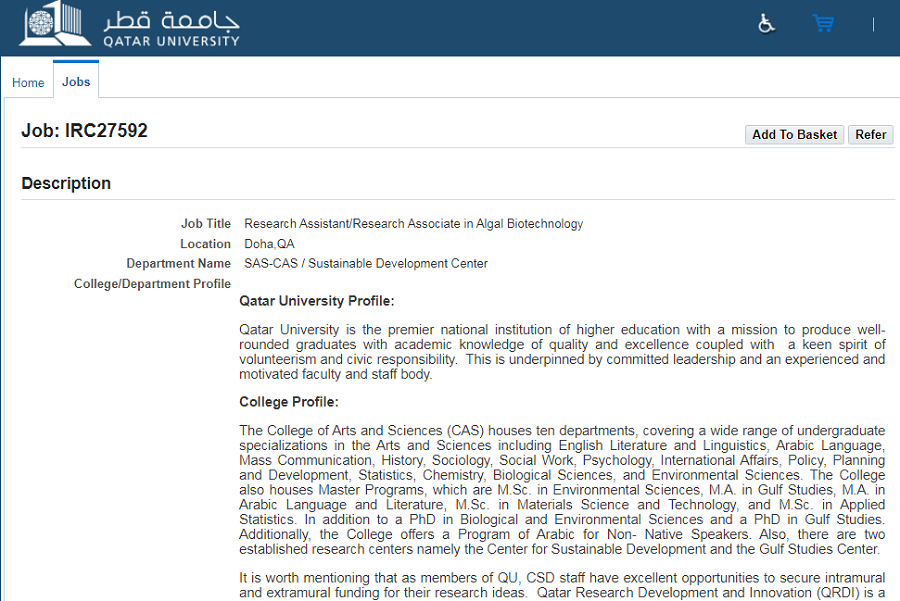Click the 'QATAR UNIVERSITY' English wordmark
This screenshot has width=900, height=601.
point(171,41)
